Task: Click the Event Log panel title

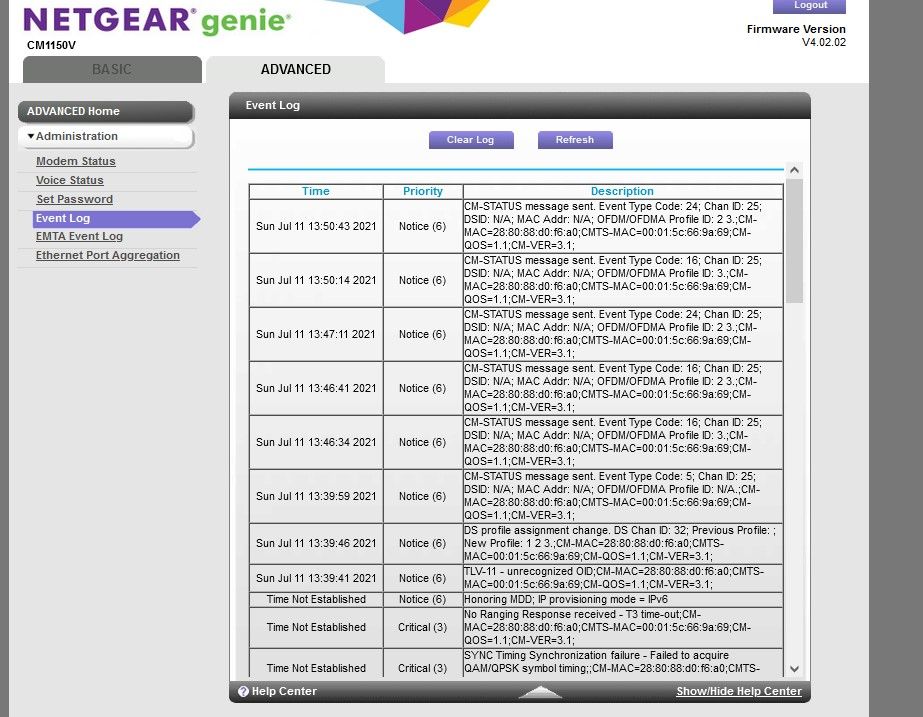Action: tap(273, 105)
